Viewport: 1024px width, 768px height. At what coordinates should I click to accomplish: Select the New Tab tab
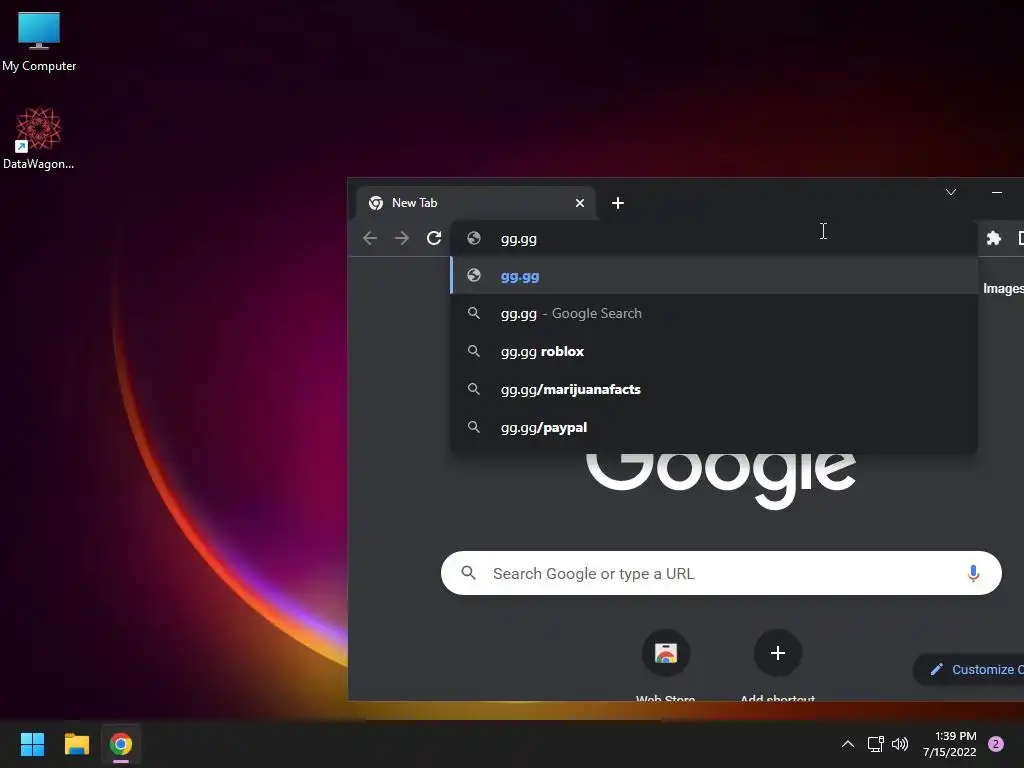[475, 203]
